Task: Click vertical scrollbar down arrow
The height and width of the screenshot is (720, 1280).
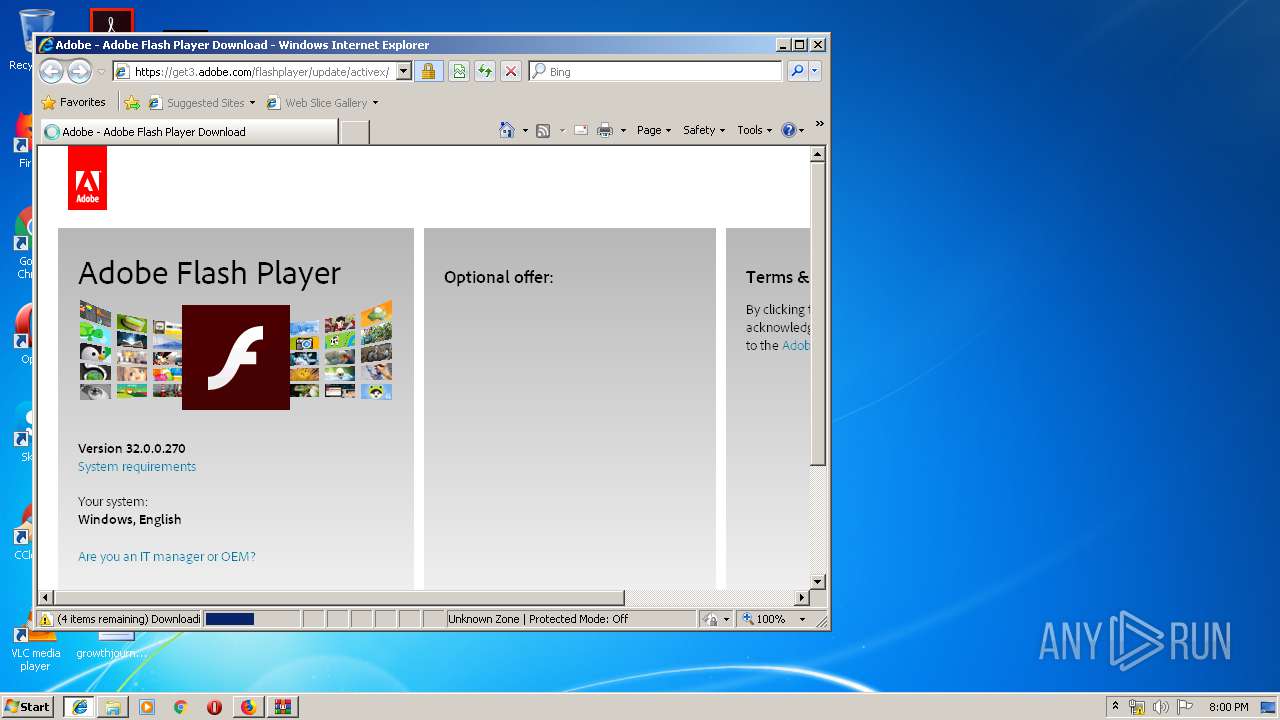Action: point(817,581)
